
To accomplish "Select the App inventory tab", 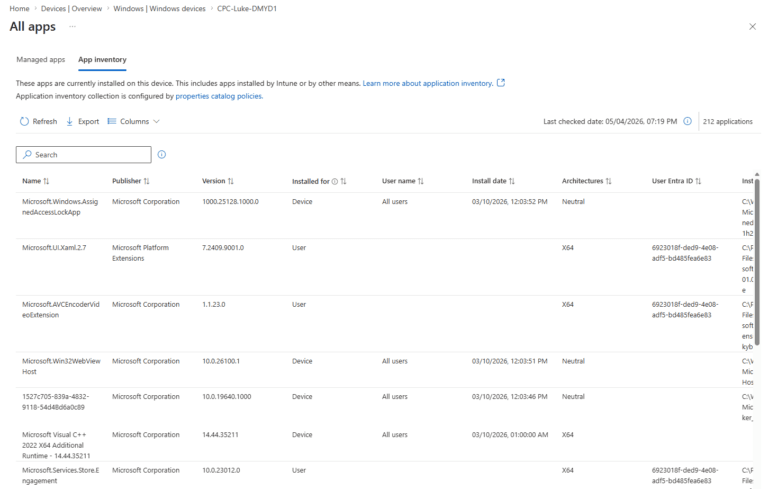I will (x=102, y=59).
